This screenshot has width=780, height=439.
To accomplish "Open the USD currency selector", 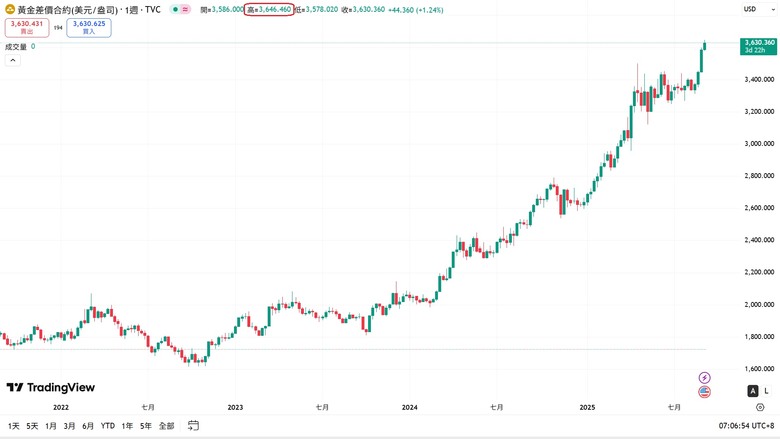I will pyautogui.click(x=750, y=9).
